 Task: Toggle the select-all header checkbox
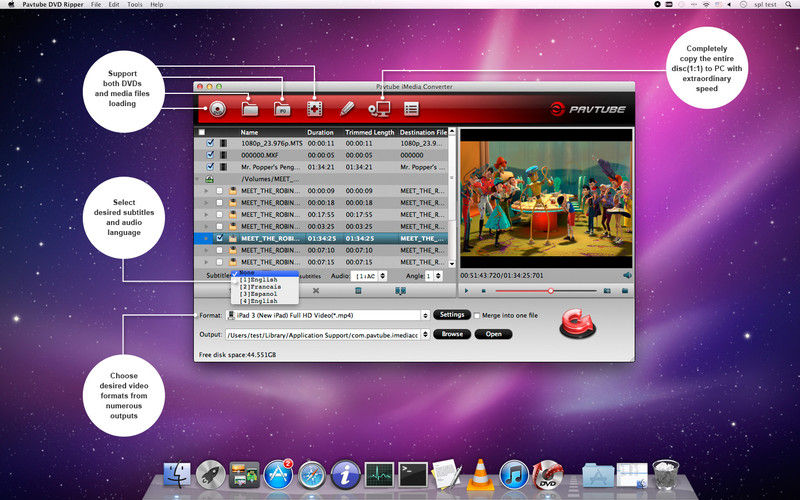pyautogui.click(x=202, y=132)
